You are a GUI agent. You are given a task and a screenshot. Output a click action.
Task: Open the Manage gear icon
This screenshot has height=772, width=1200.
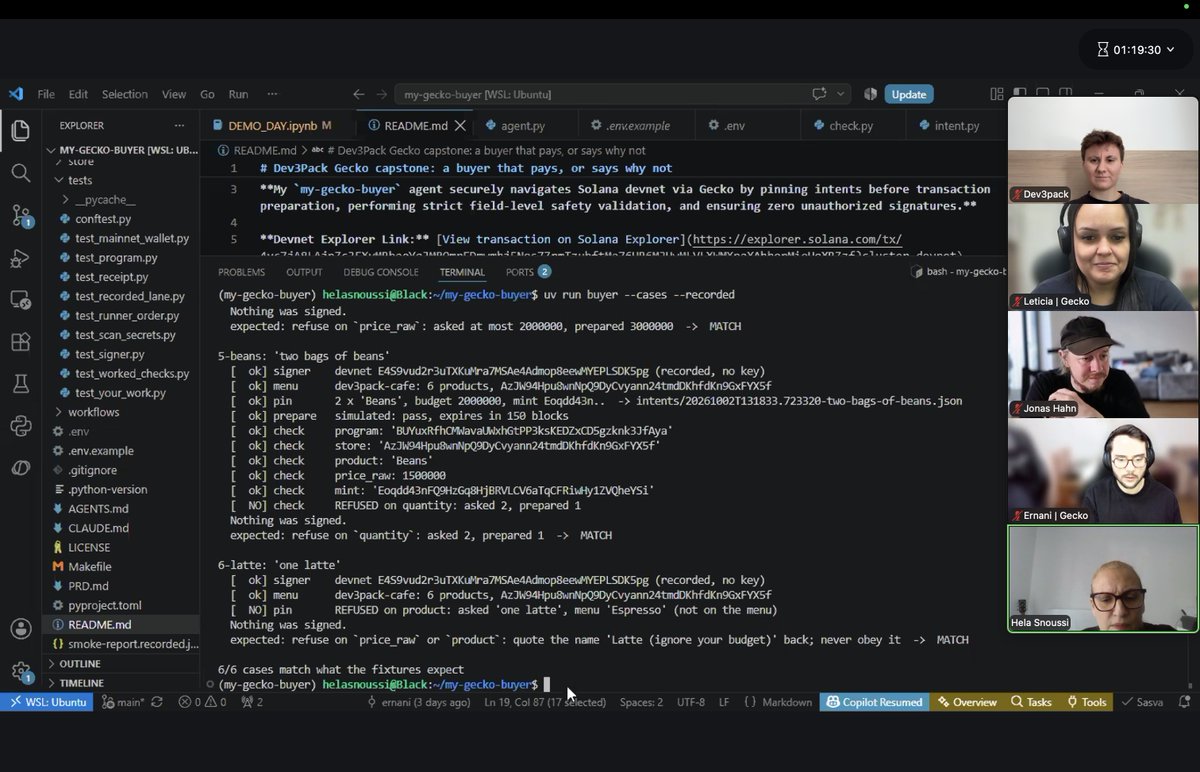click(x=21, y=671)
